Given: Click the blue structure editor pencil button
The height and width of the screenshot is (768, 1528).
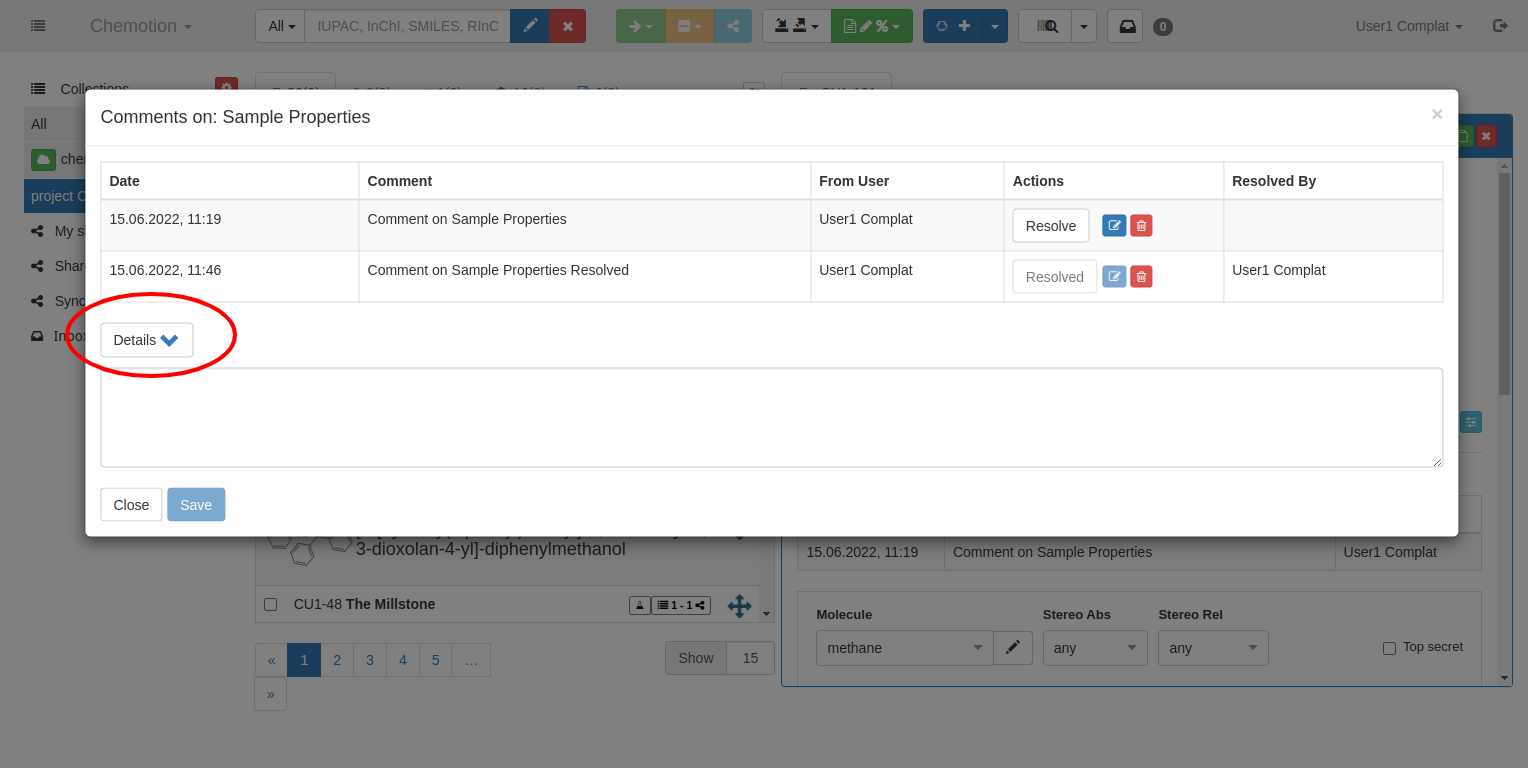Looking at the screenshot, I should click(530, 26).
